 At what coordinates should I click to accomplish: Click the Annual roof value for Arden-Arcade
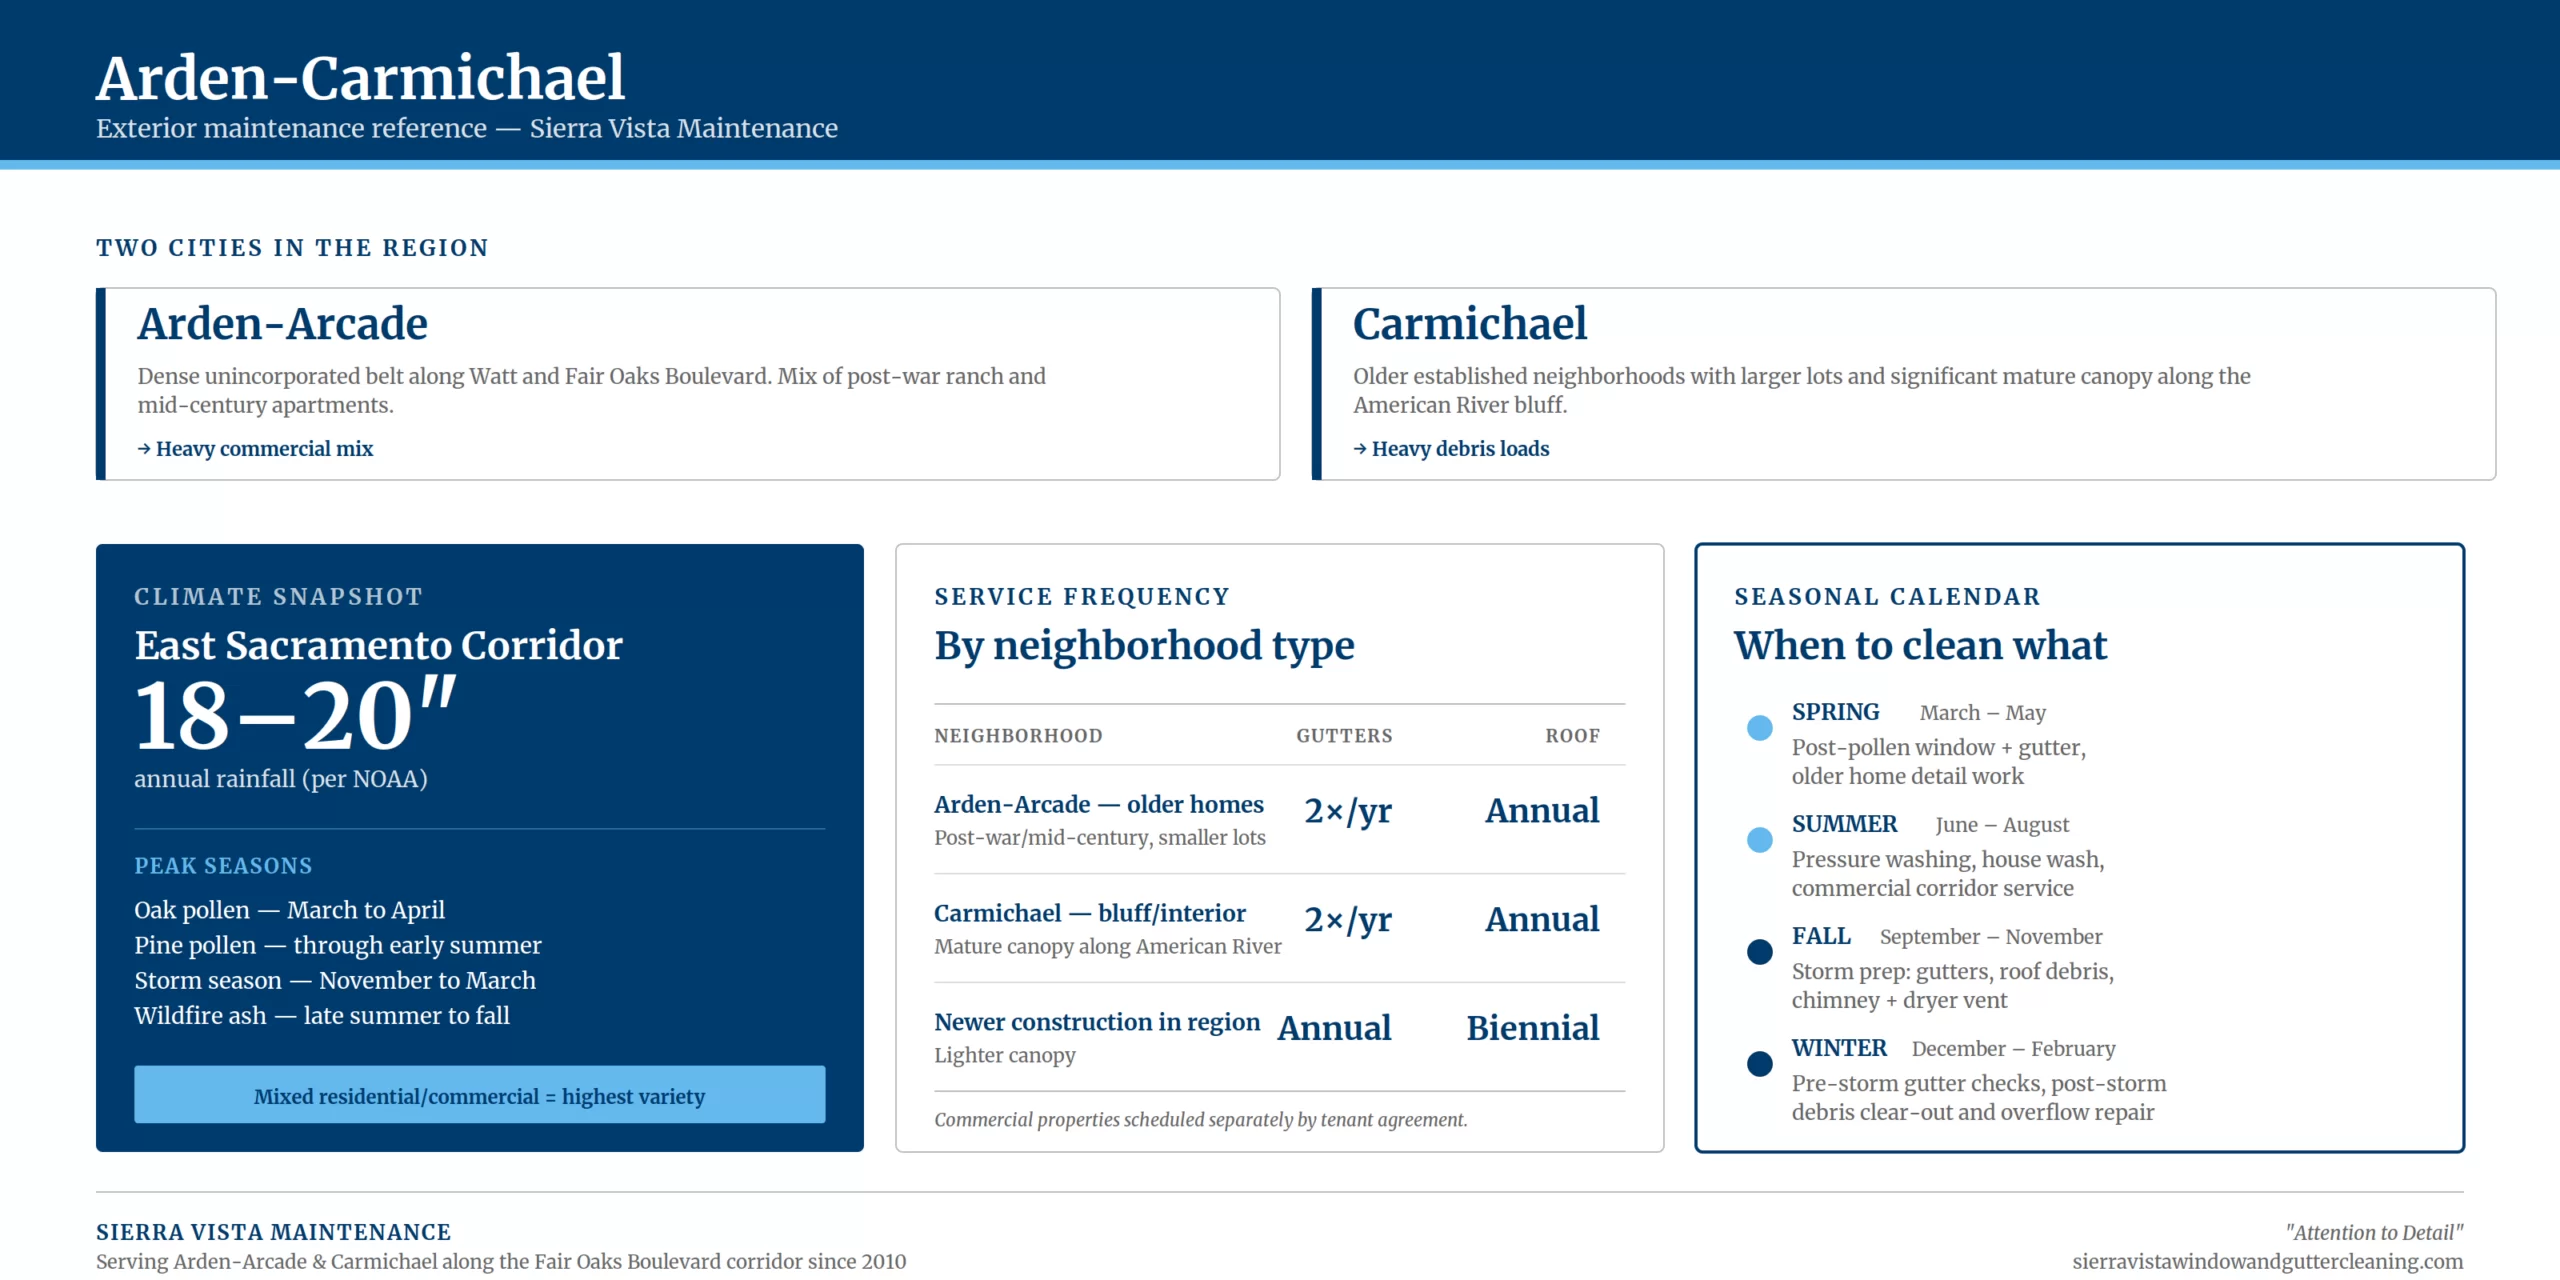1542,811
